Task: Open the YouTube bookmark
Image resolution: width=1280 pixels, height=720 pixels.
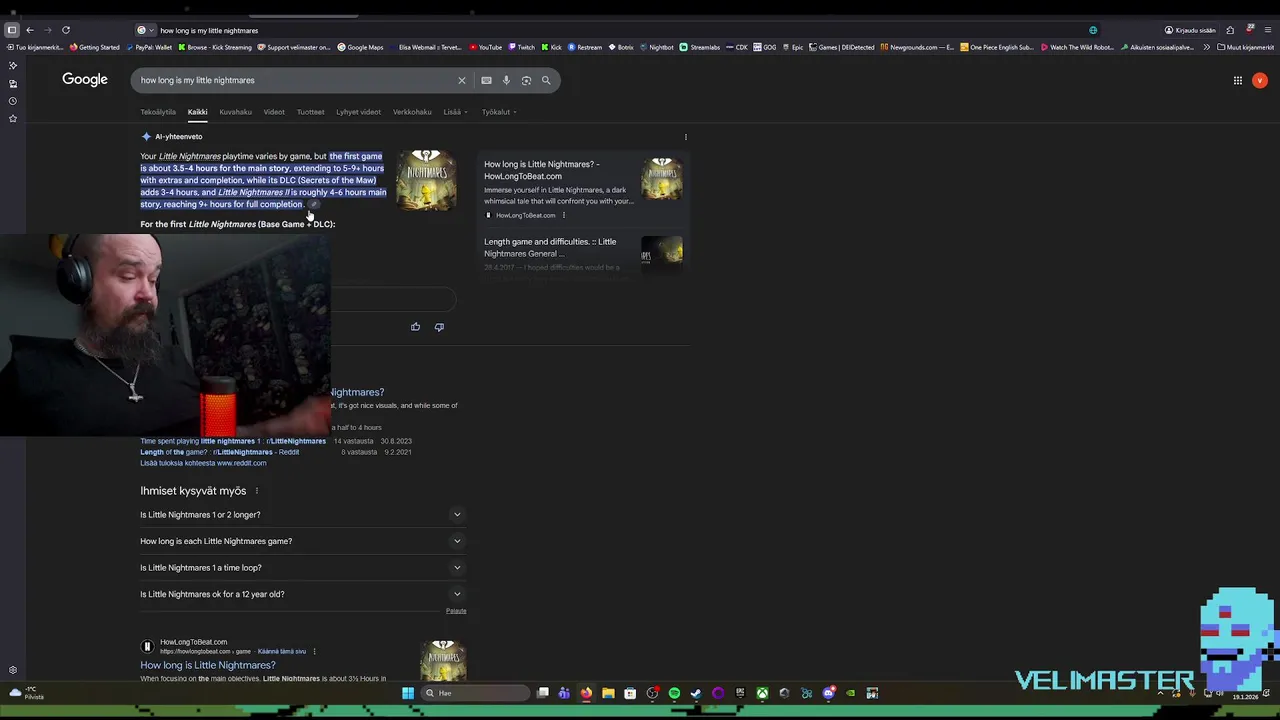Action: click(x=485, y=47)
